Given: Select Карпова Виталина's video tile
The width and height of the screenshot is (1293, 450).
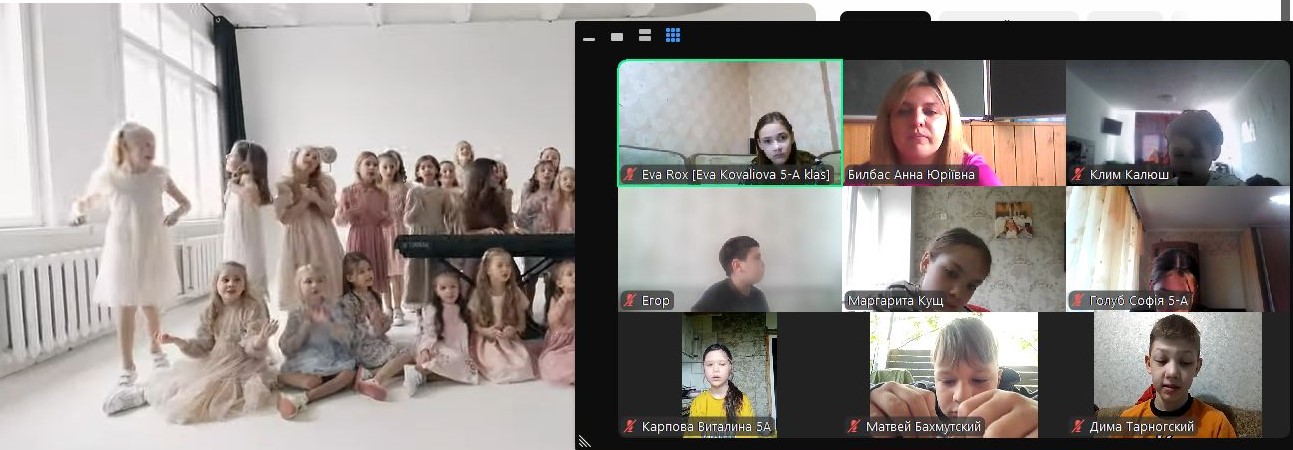Looking at the screenshot, I should coord(730,375).
